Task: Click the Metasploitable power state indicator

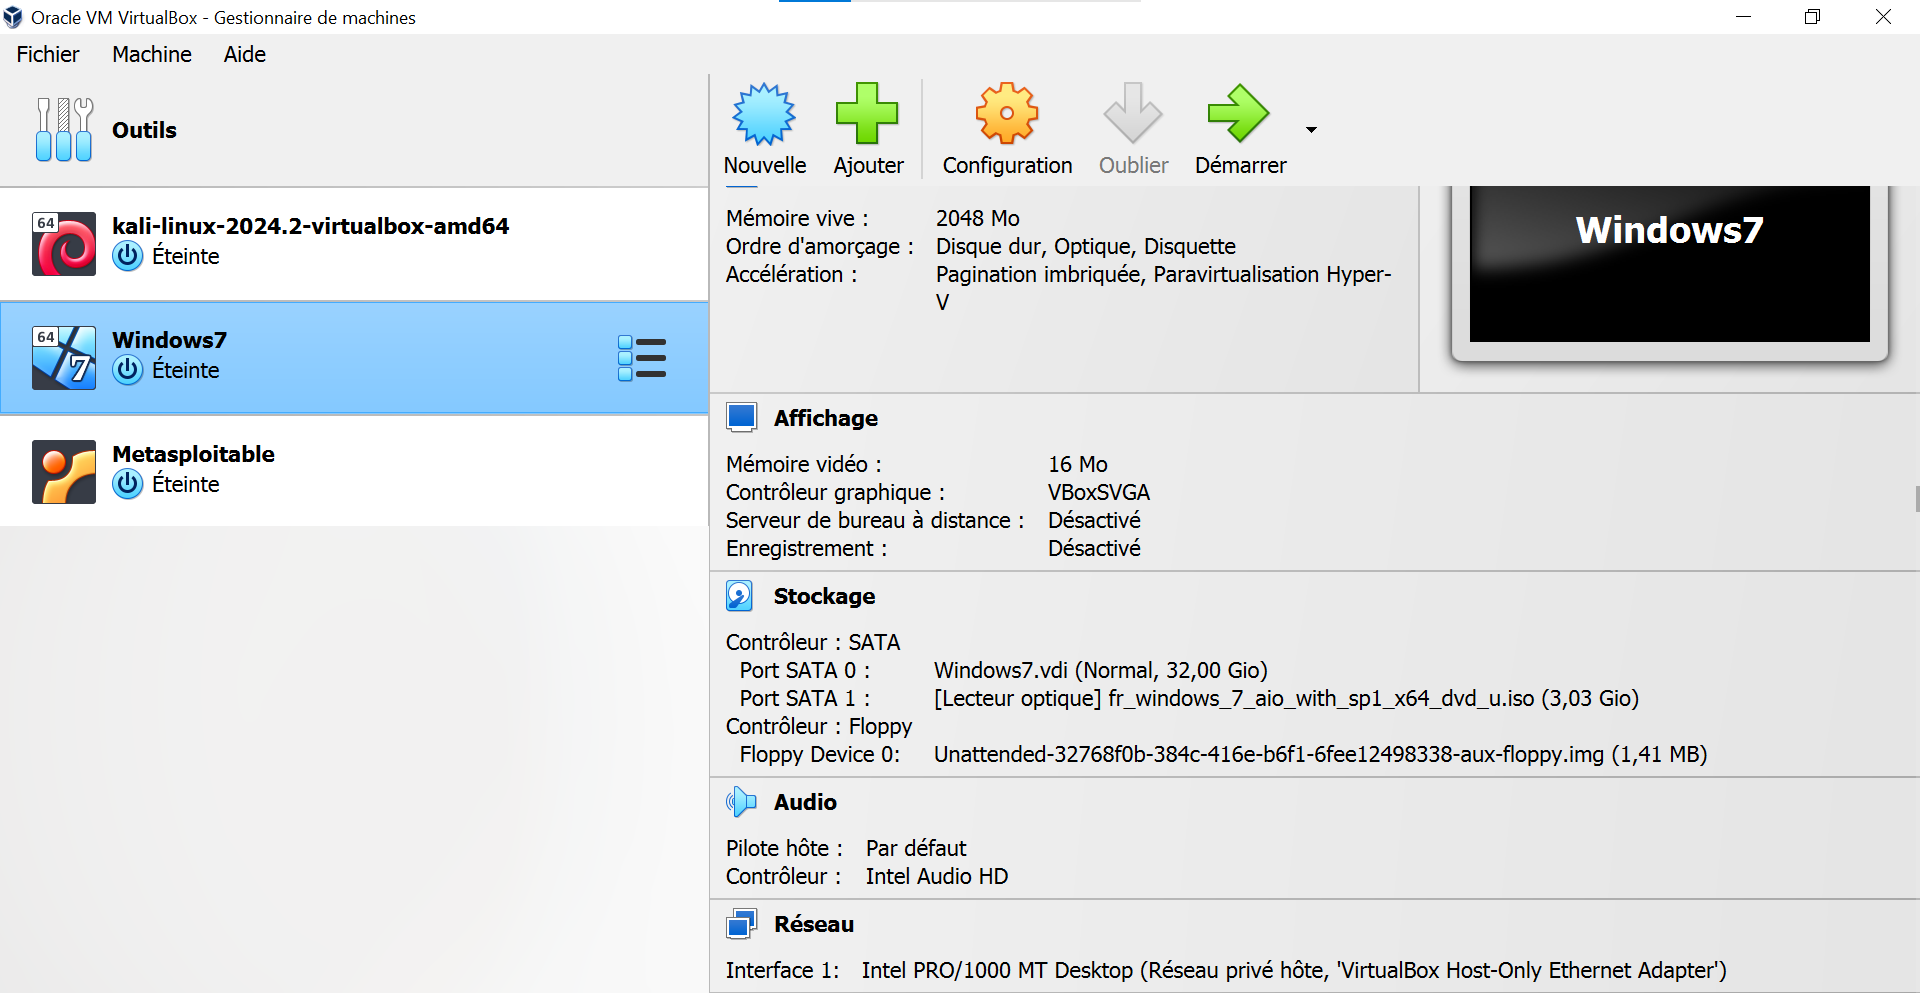Action: (128, 484)
